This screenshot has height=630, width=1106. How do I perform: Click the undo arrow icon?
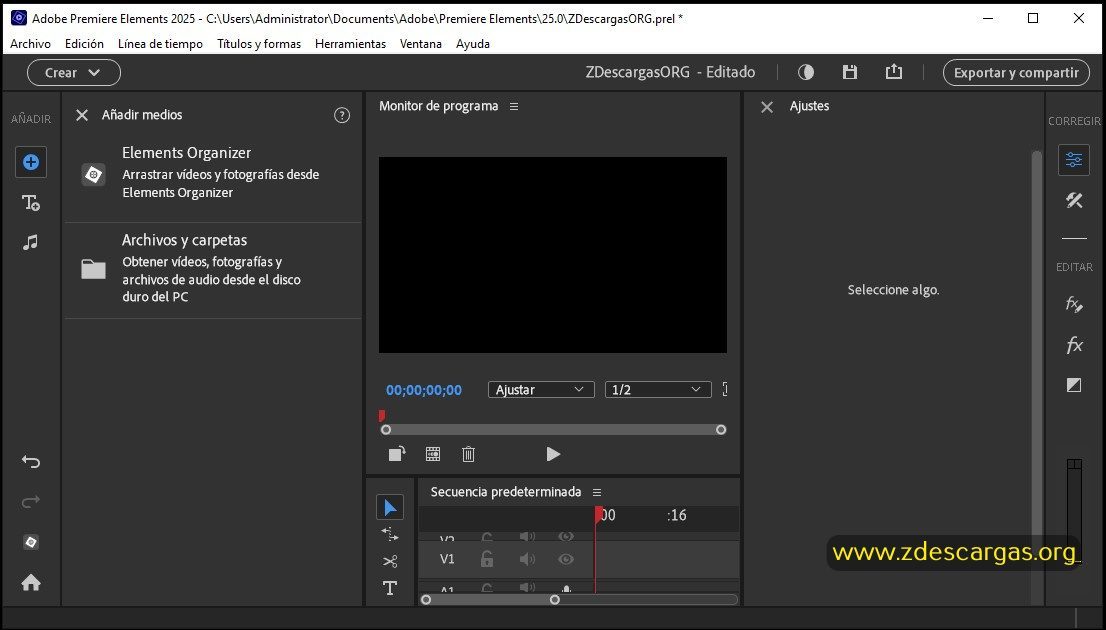[30, 462]
